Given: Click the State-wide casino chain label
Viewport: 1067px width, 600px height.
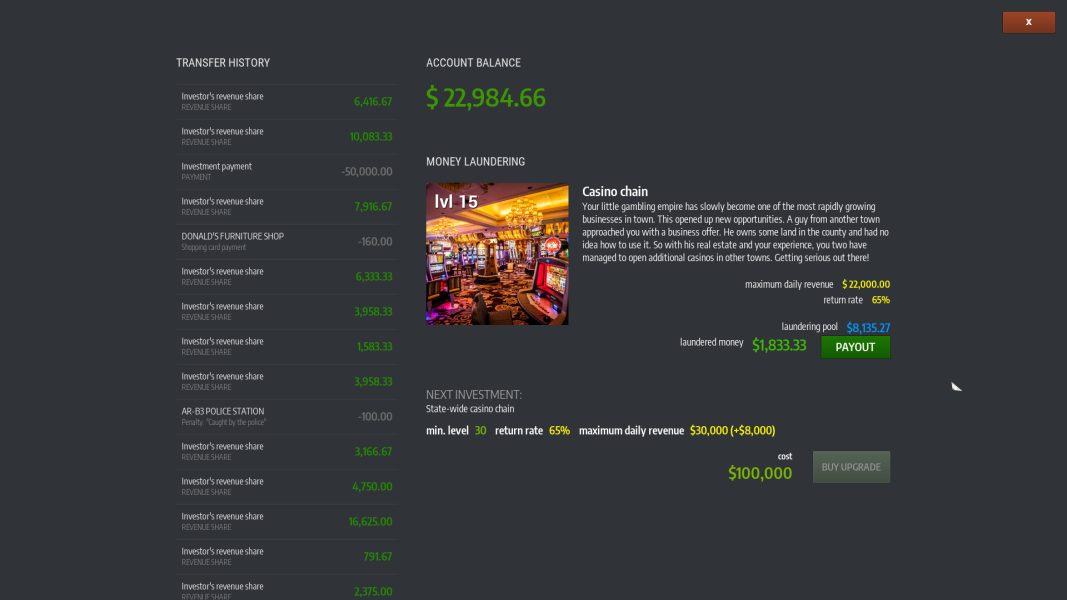Looking at the screenshot, I should pyautogui.click(x=470, y=409).
